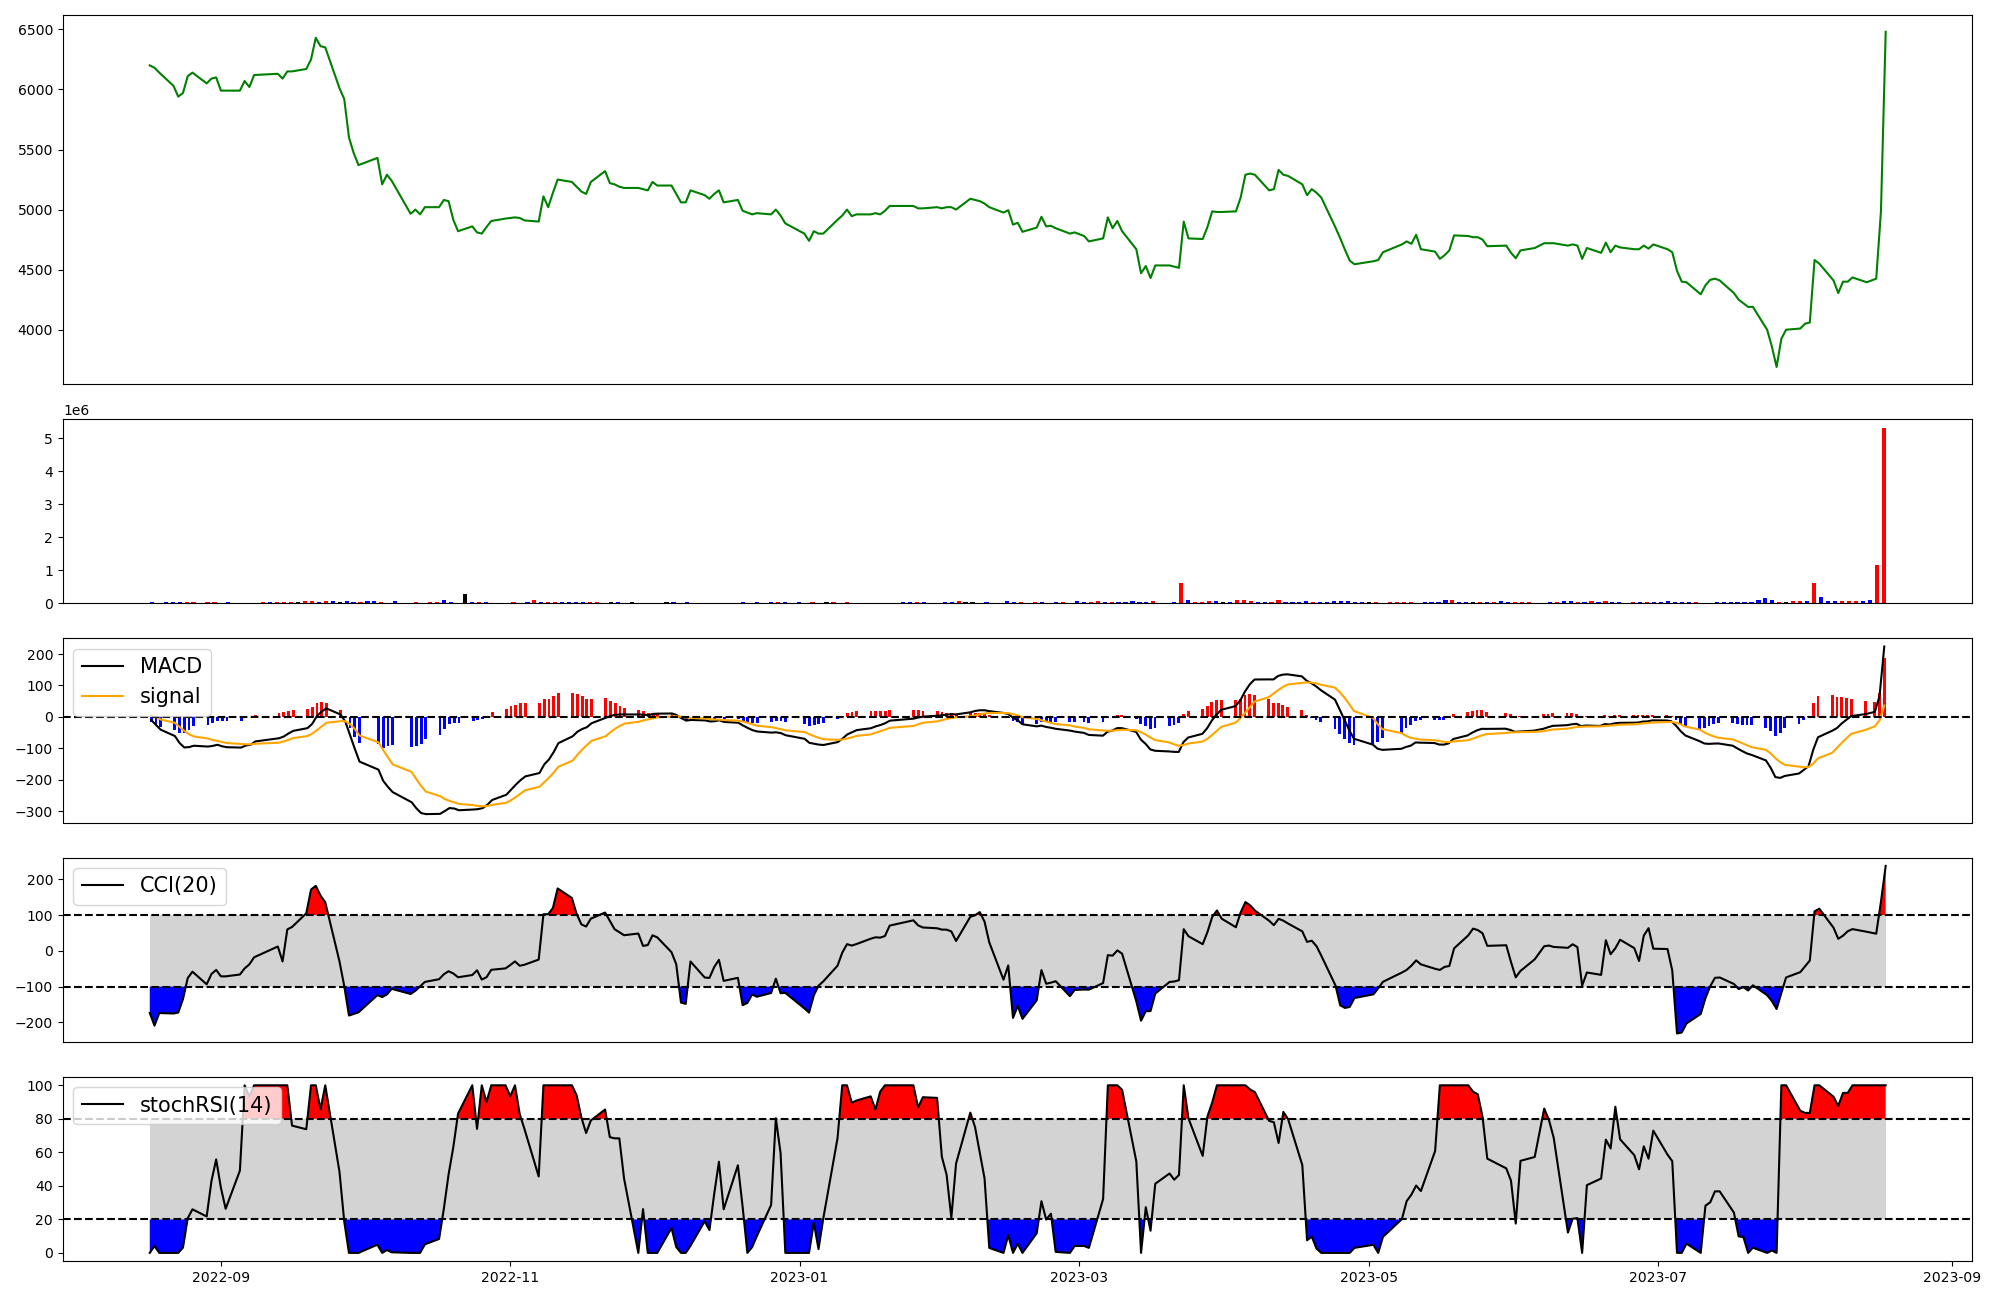The image size is (2000, 1300).
Task: Click the 80 label on stochRSI axis
Action: (x=44, y=1120)
